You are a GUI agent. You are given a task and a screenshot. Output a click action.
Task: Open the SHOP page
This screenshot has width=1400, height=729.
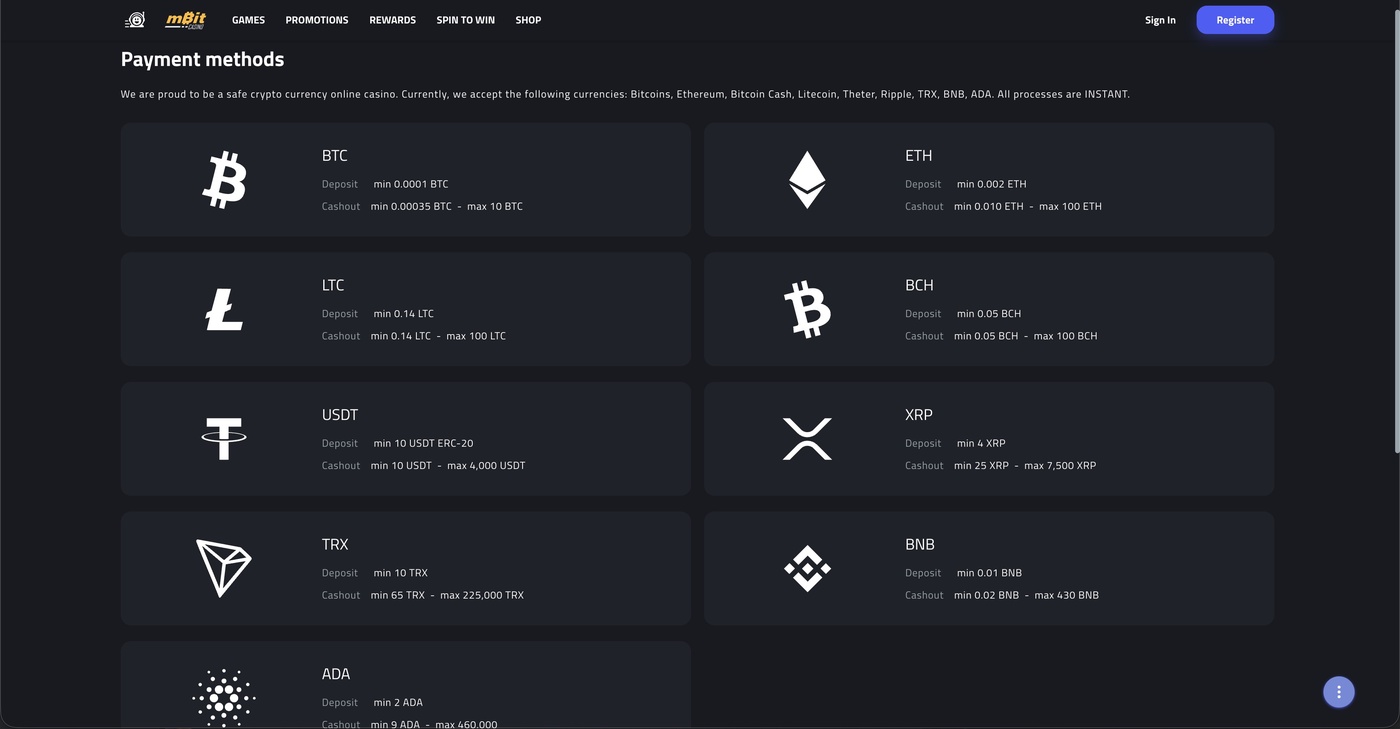528,20
